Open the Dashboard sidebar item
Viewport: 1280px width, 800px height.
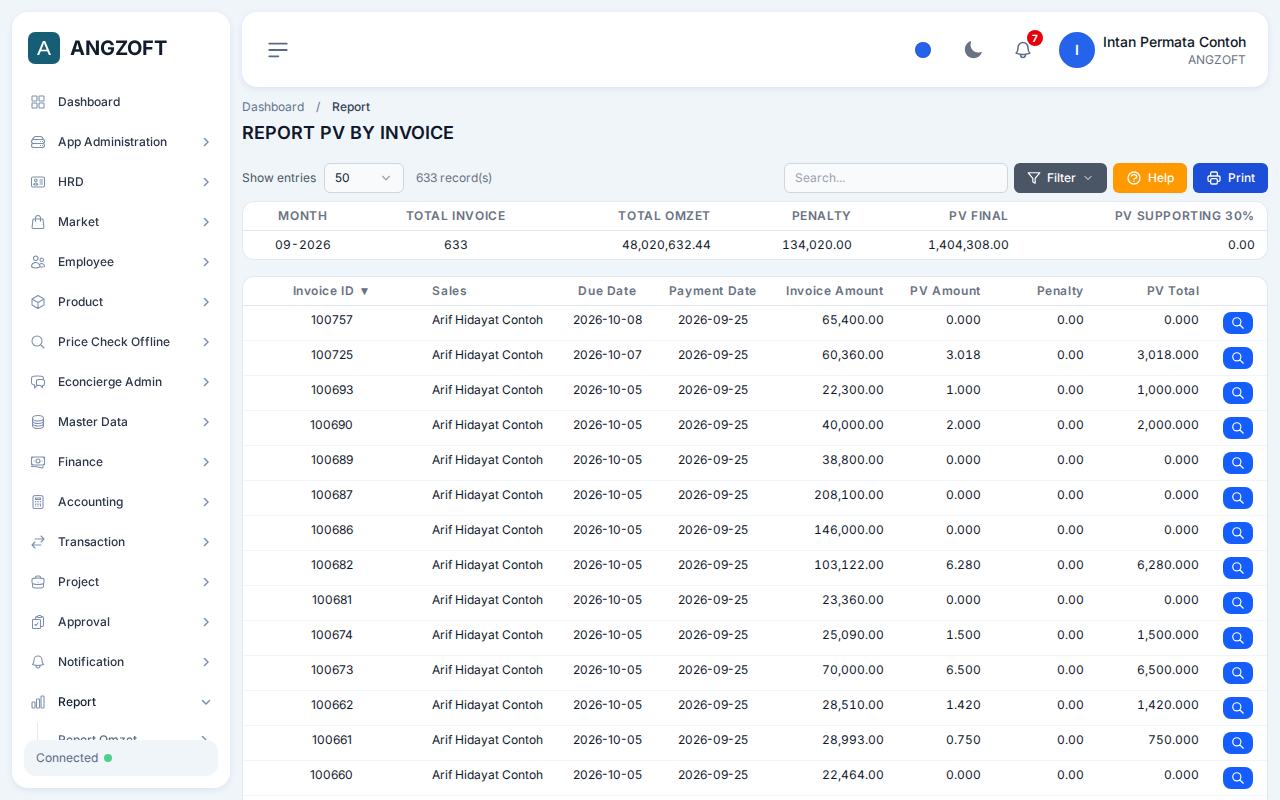(121, 102)
